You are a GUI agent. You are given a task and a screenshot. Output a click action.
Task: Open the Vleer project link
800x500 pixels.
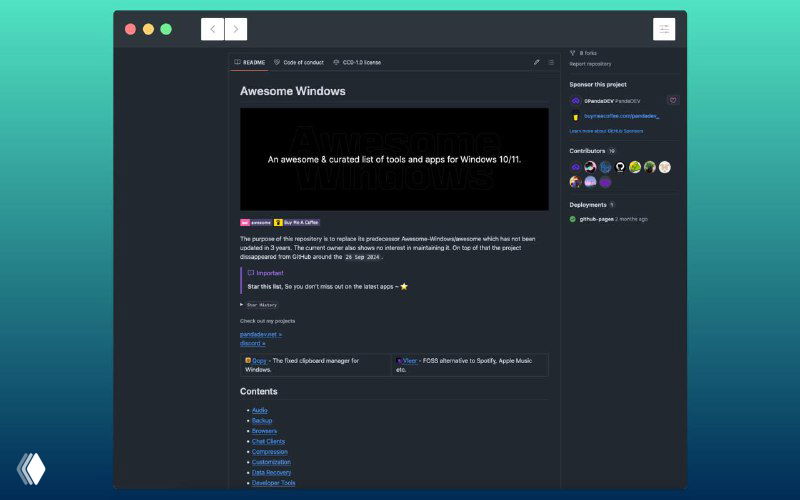coord(410,360)
